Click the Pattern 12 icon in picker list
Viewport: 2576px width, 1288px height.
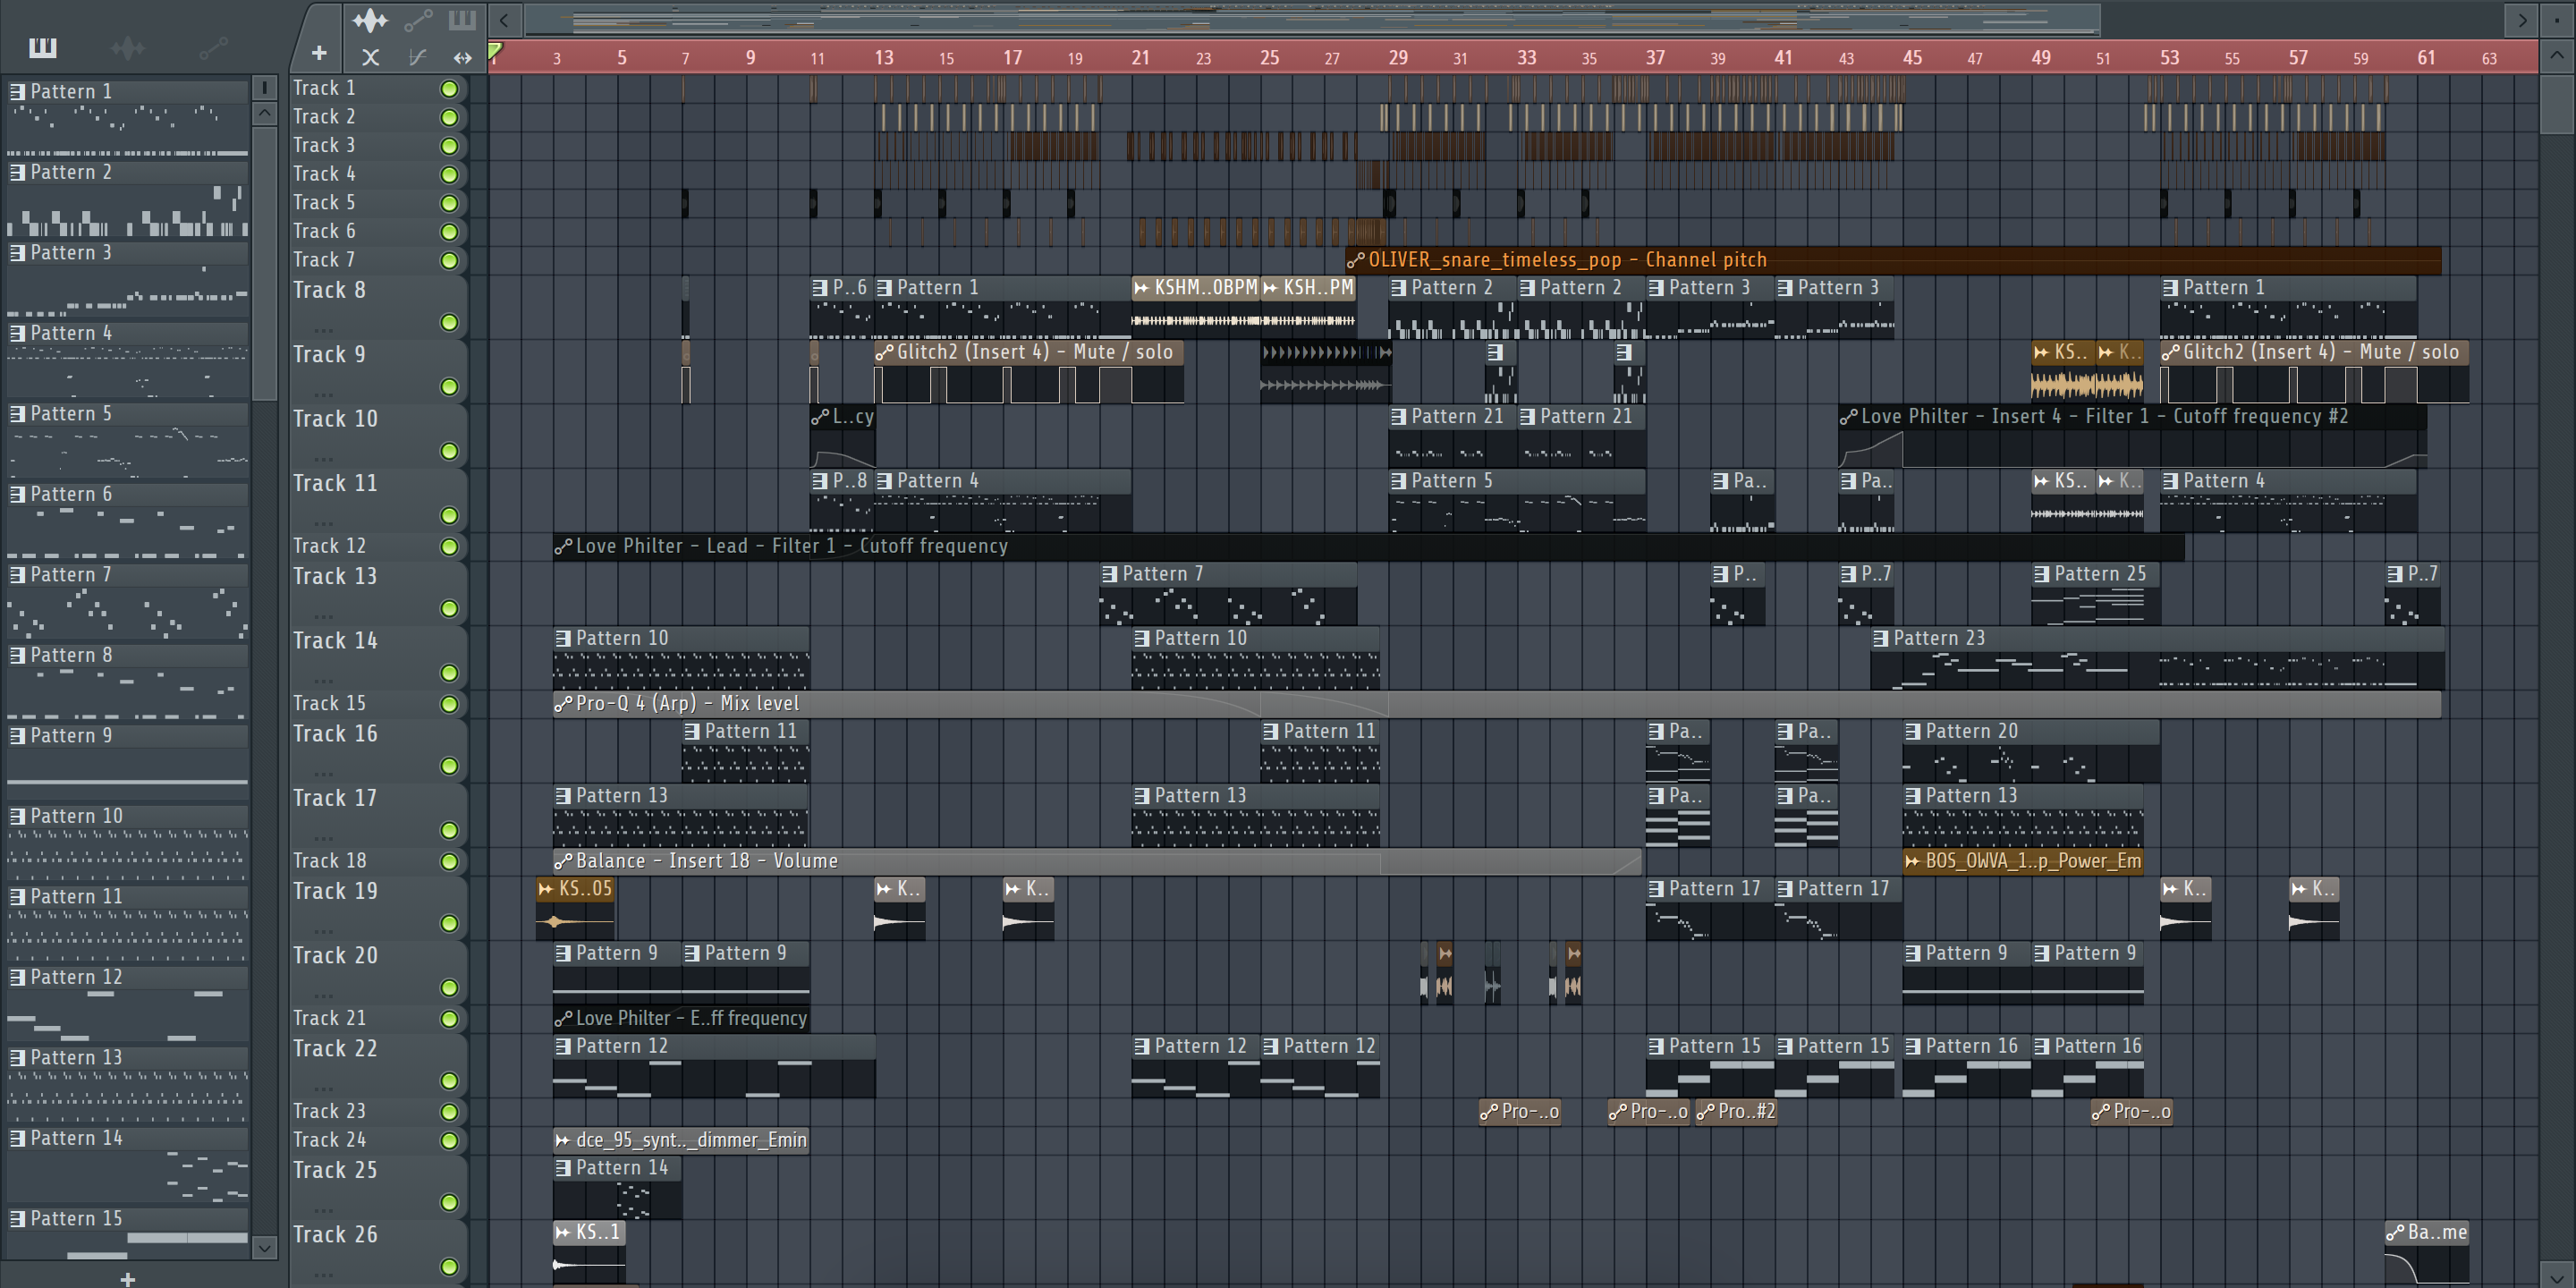point(17,977)
